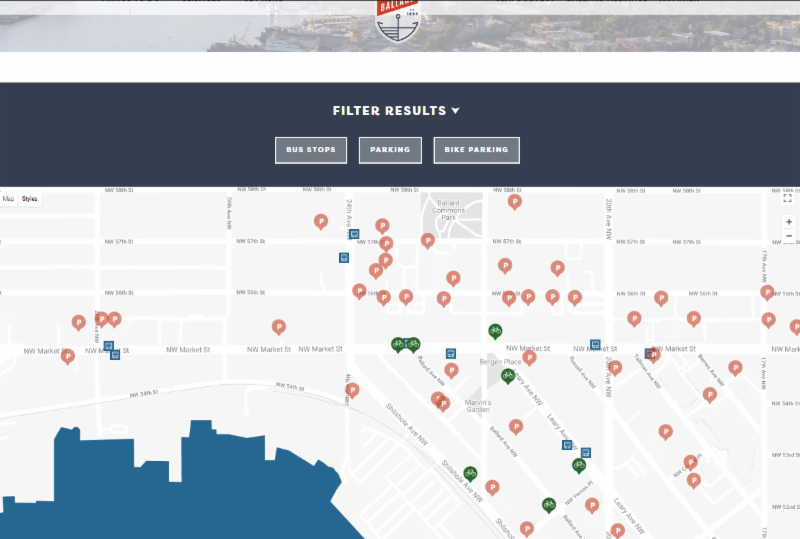Select bike parking pin on Shilshole Ave NW
Screen dimensions: 800x539
(470, 473)
